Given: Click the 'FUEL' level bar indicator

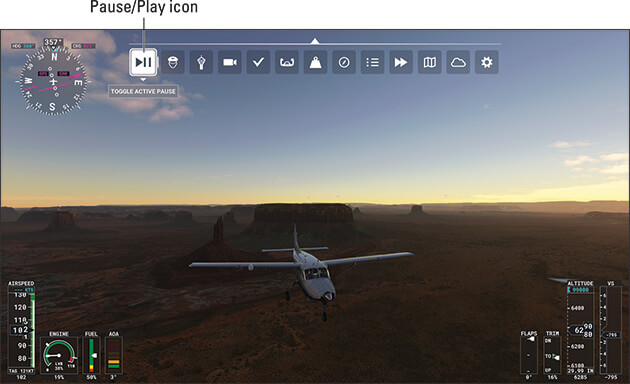Looking at the screenshot, I should click(x=92, y=355).
